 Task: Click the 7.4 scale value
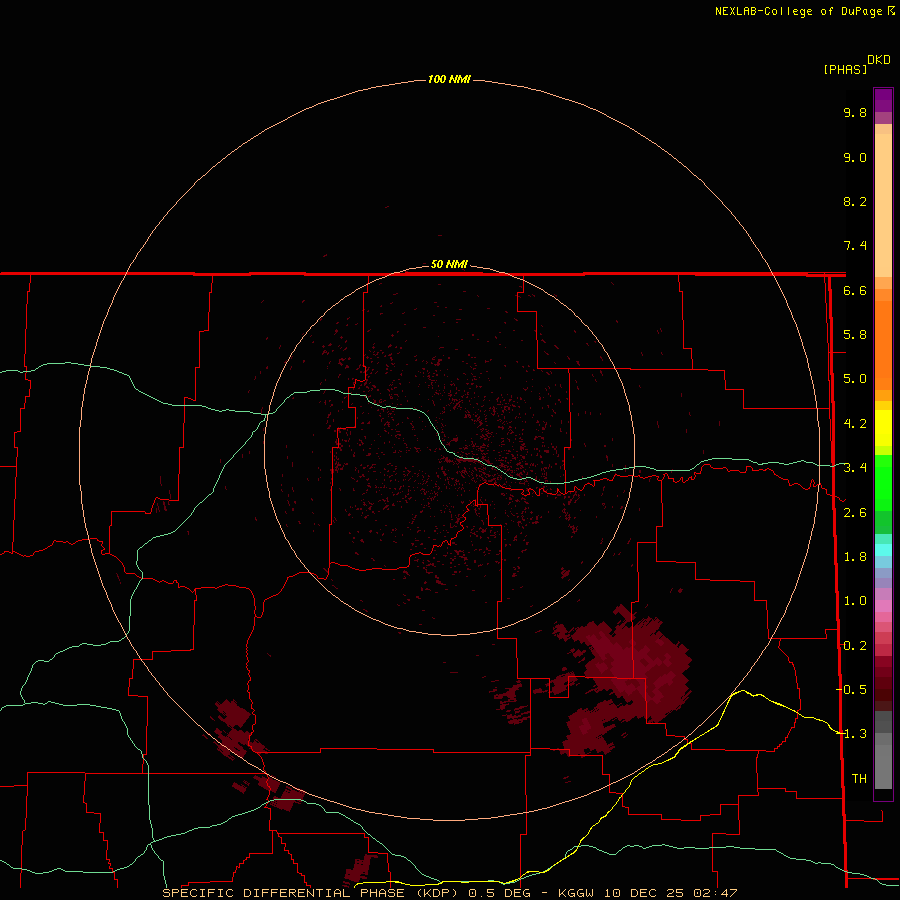(x=855, y=246)
